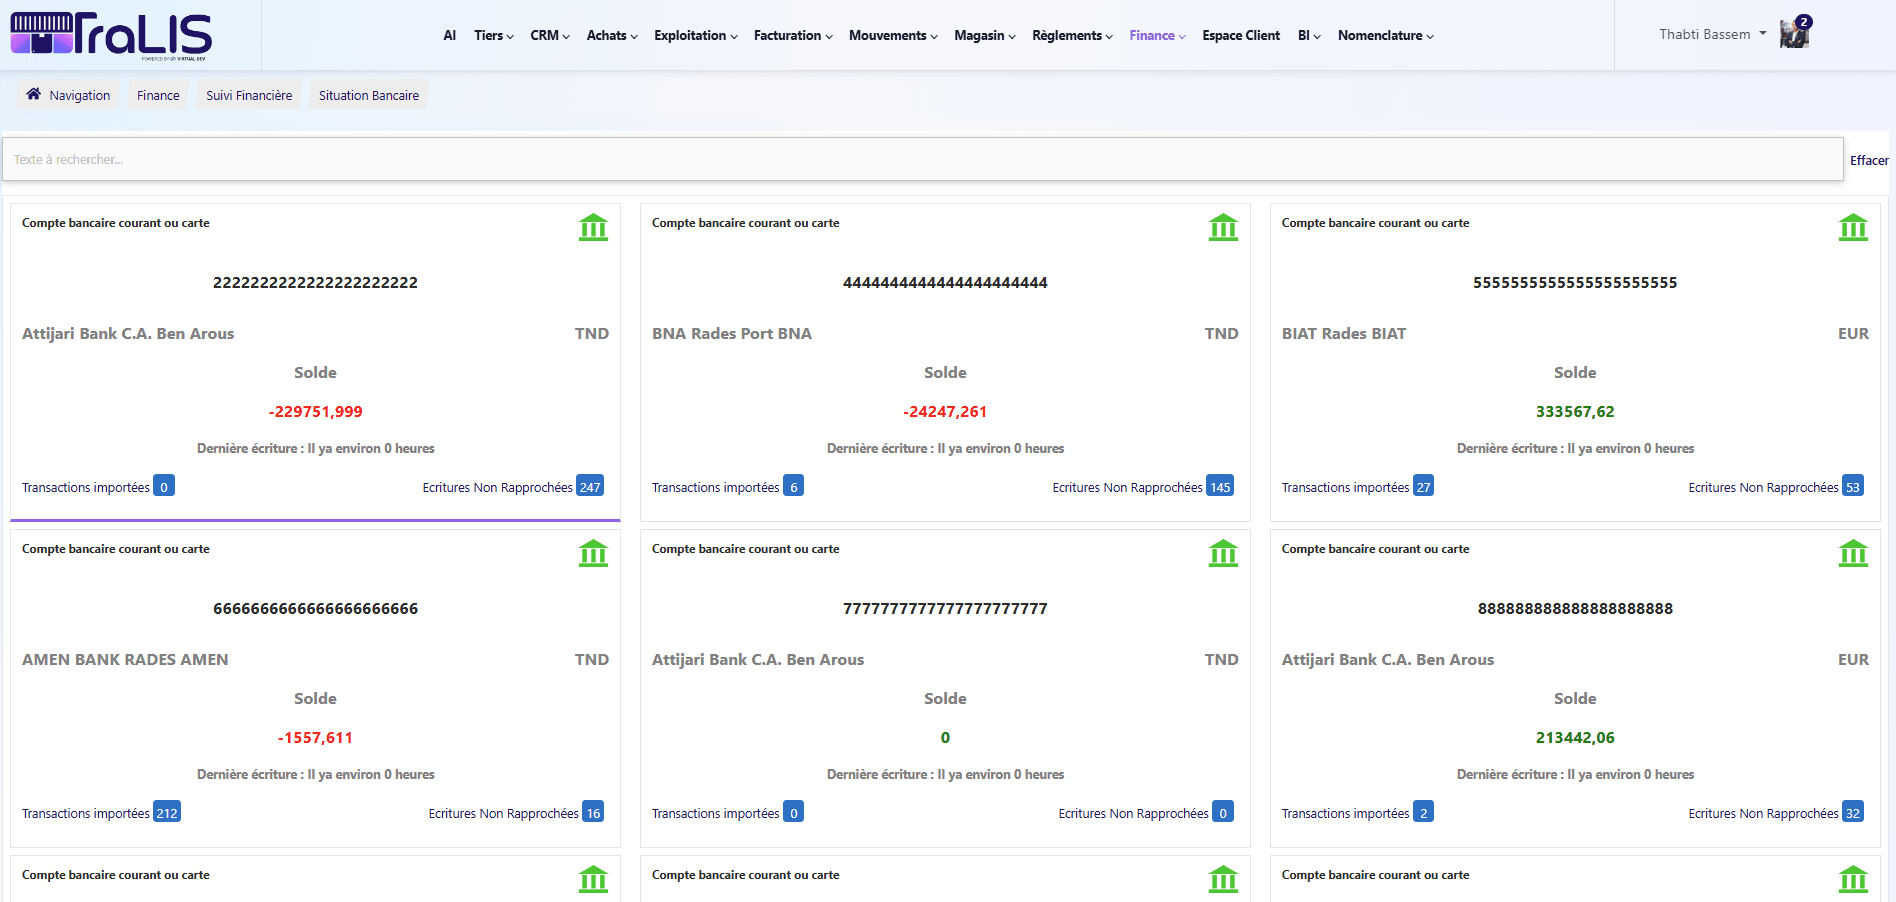Click bank icon on BNA Rades Port card
This screenshot has width=1896, height=902.
click(1223, 228)
